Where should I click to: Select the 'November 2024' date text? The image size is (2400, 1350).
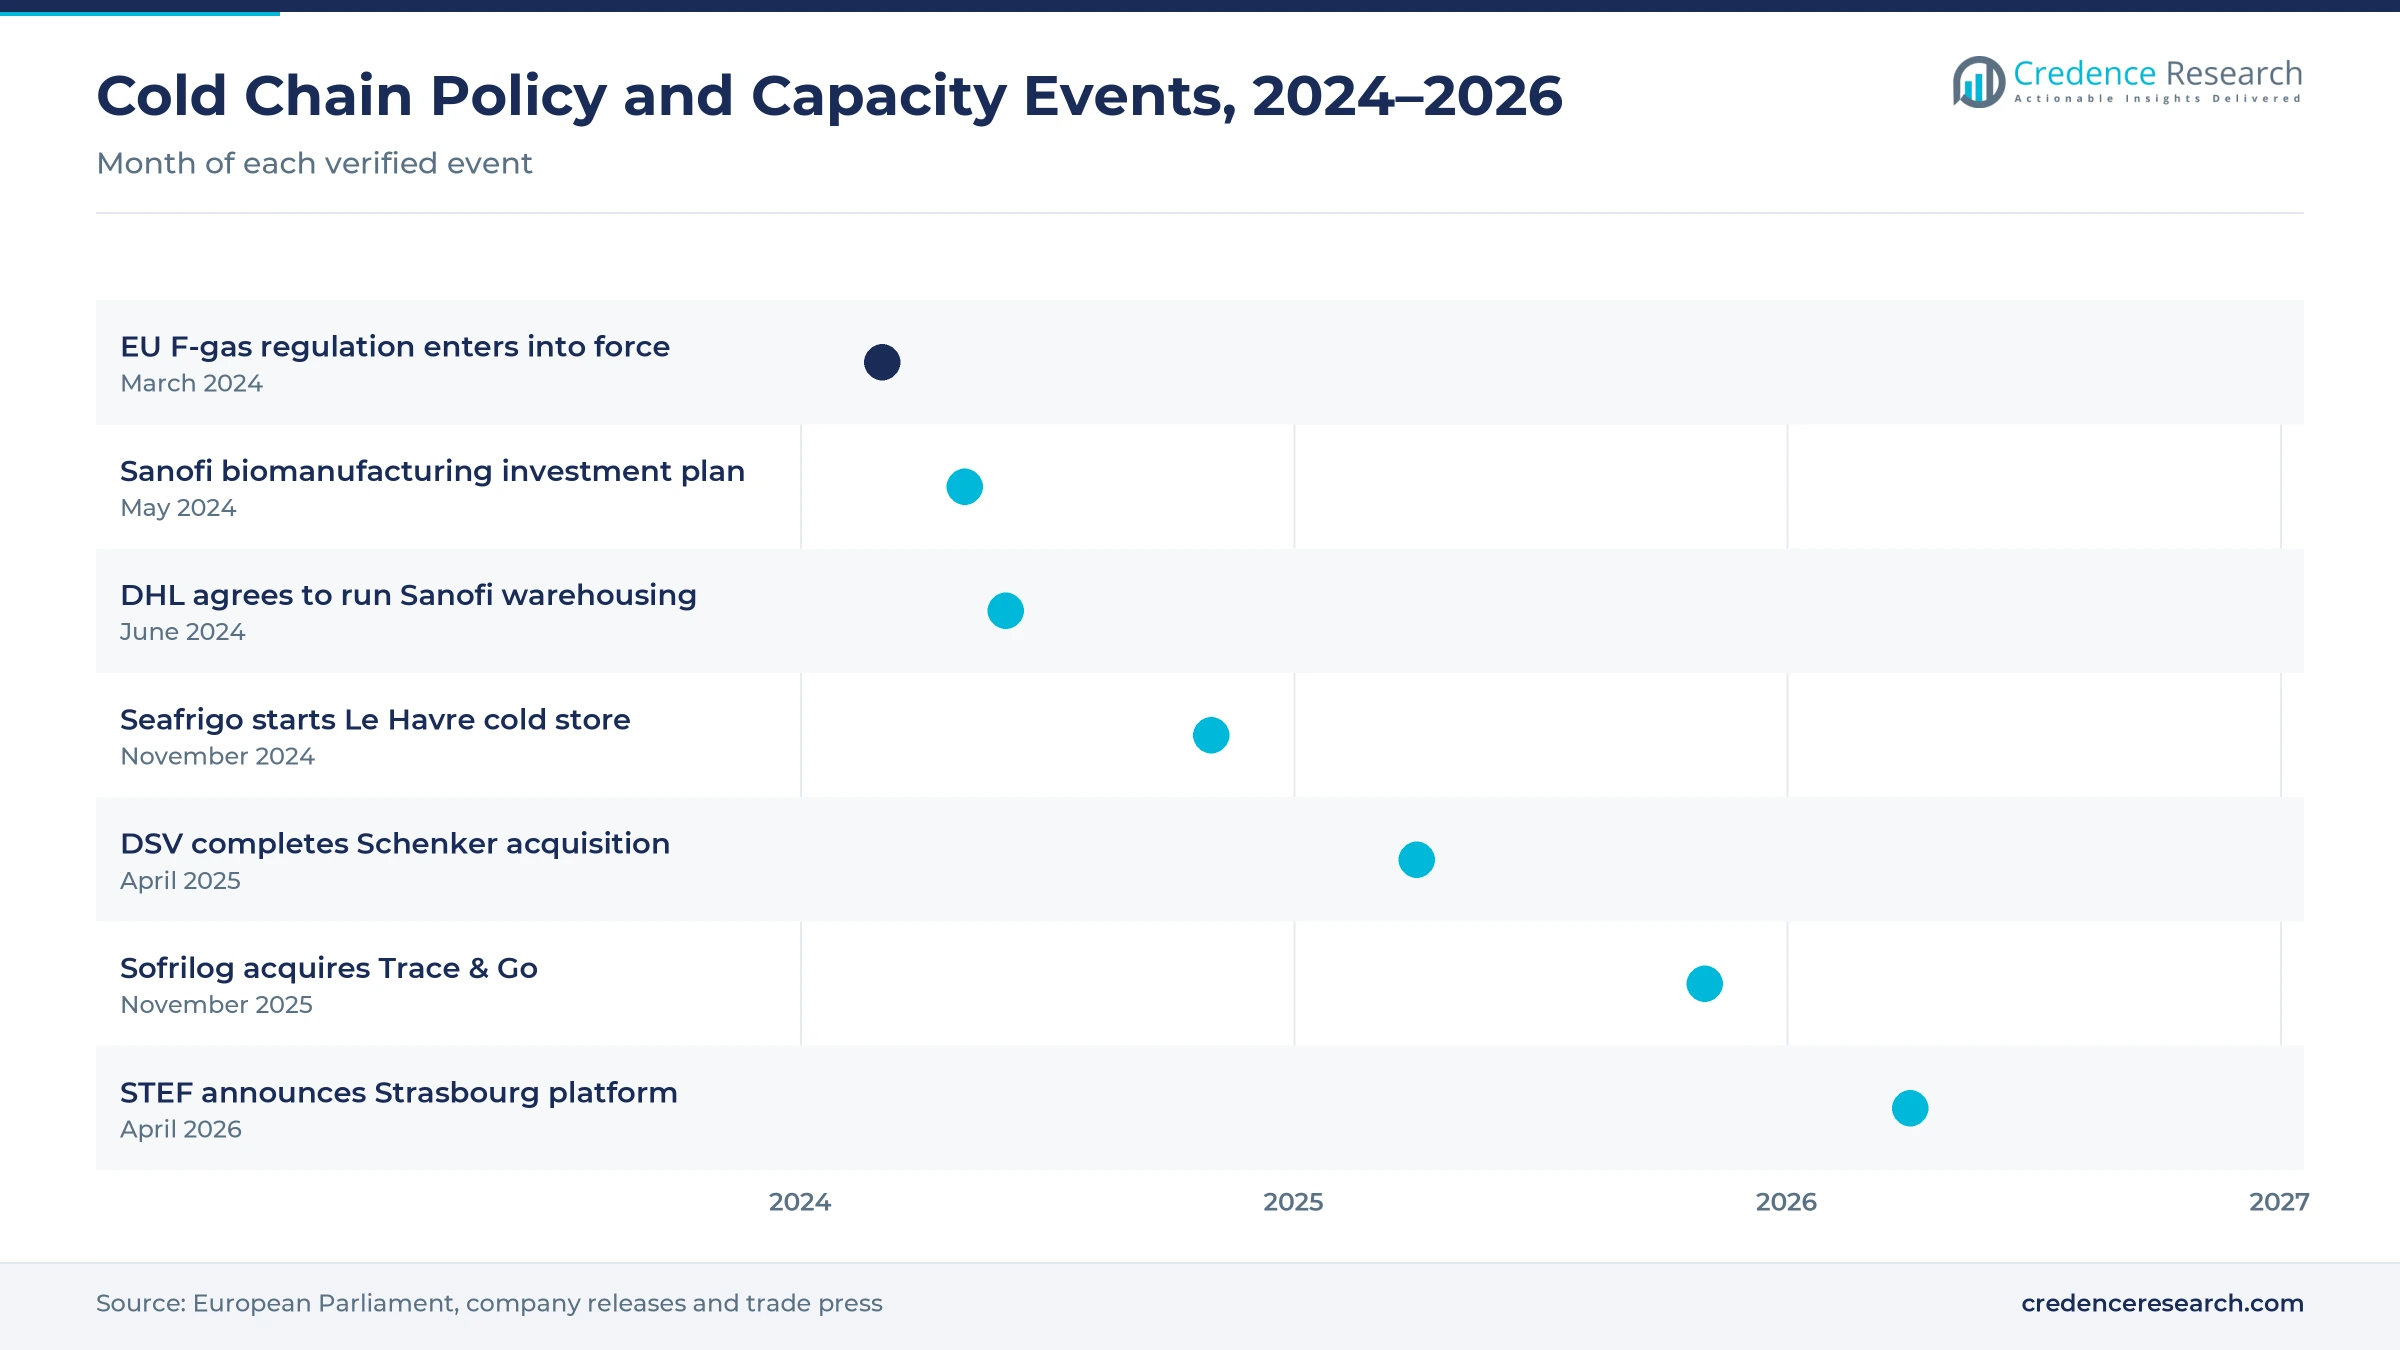click(x=217, y=756)
